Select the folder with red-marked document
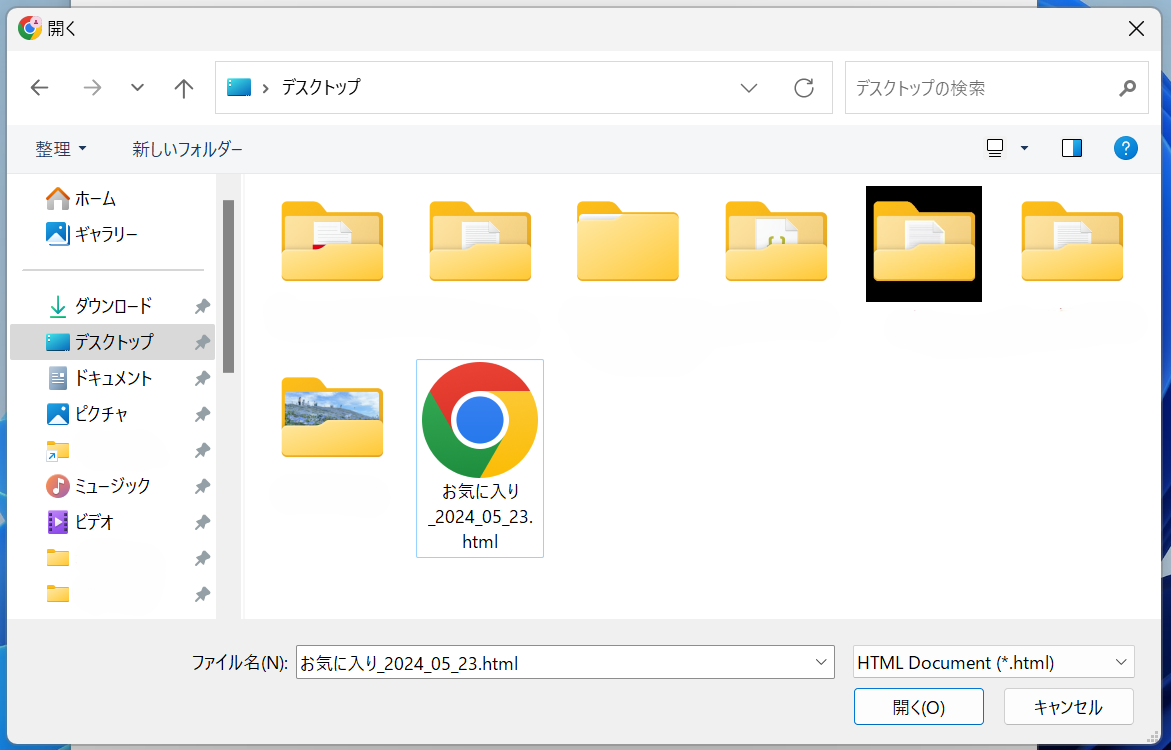The height and width of the screenshot is (750, 1171). (x=332, y=241)
